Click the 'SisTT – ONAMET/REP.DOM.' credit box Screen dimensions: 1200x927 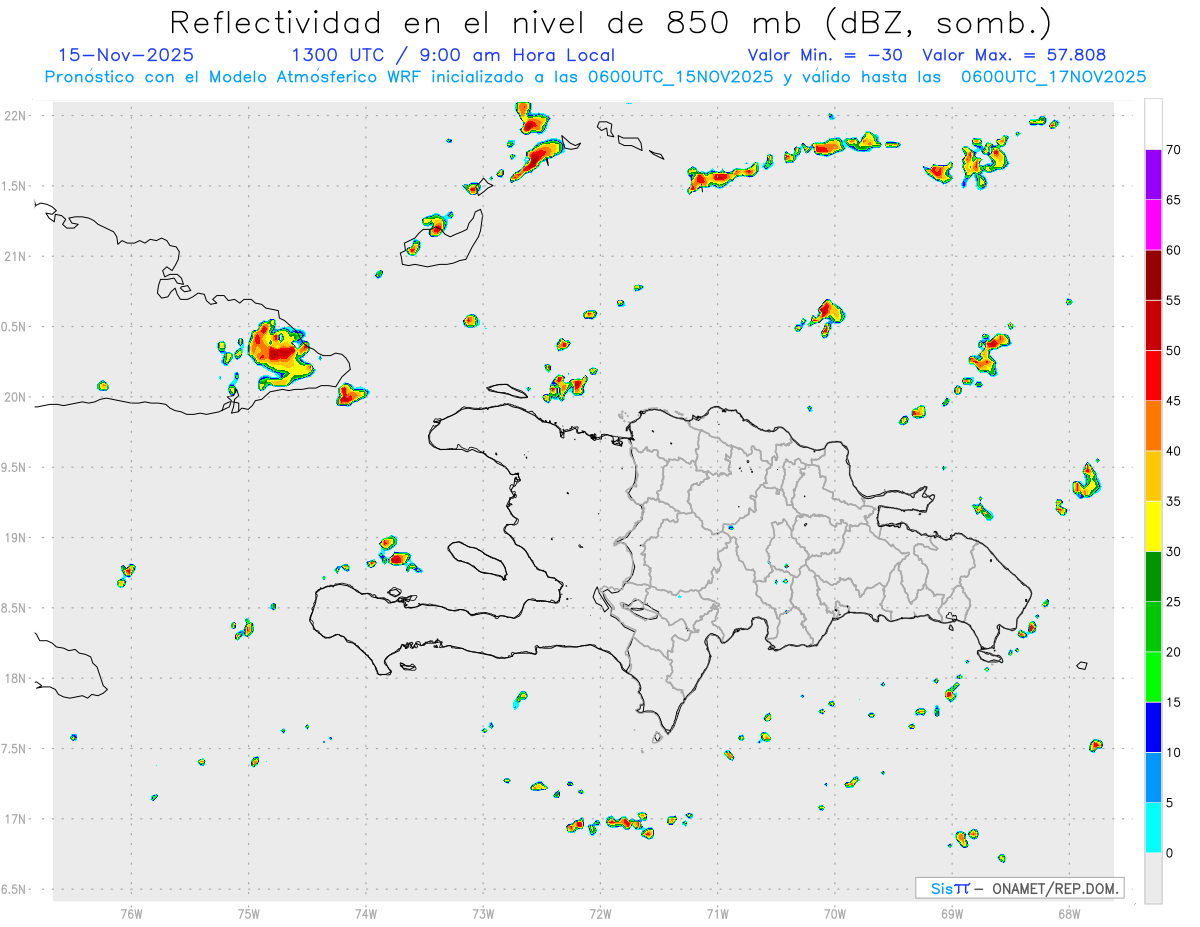(x=1019, y=888)
